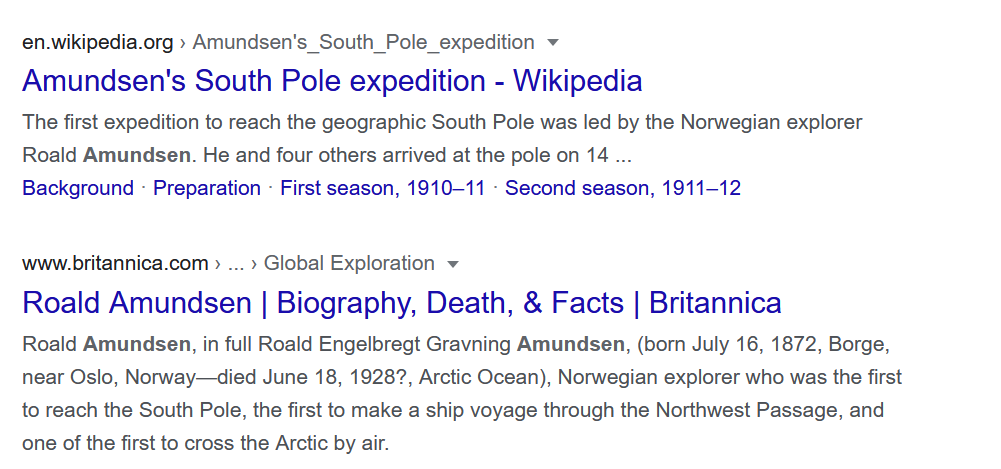Click the www.britannica.com domain text

[x=115, y=264]
